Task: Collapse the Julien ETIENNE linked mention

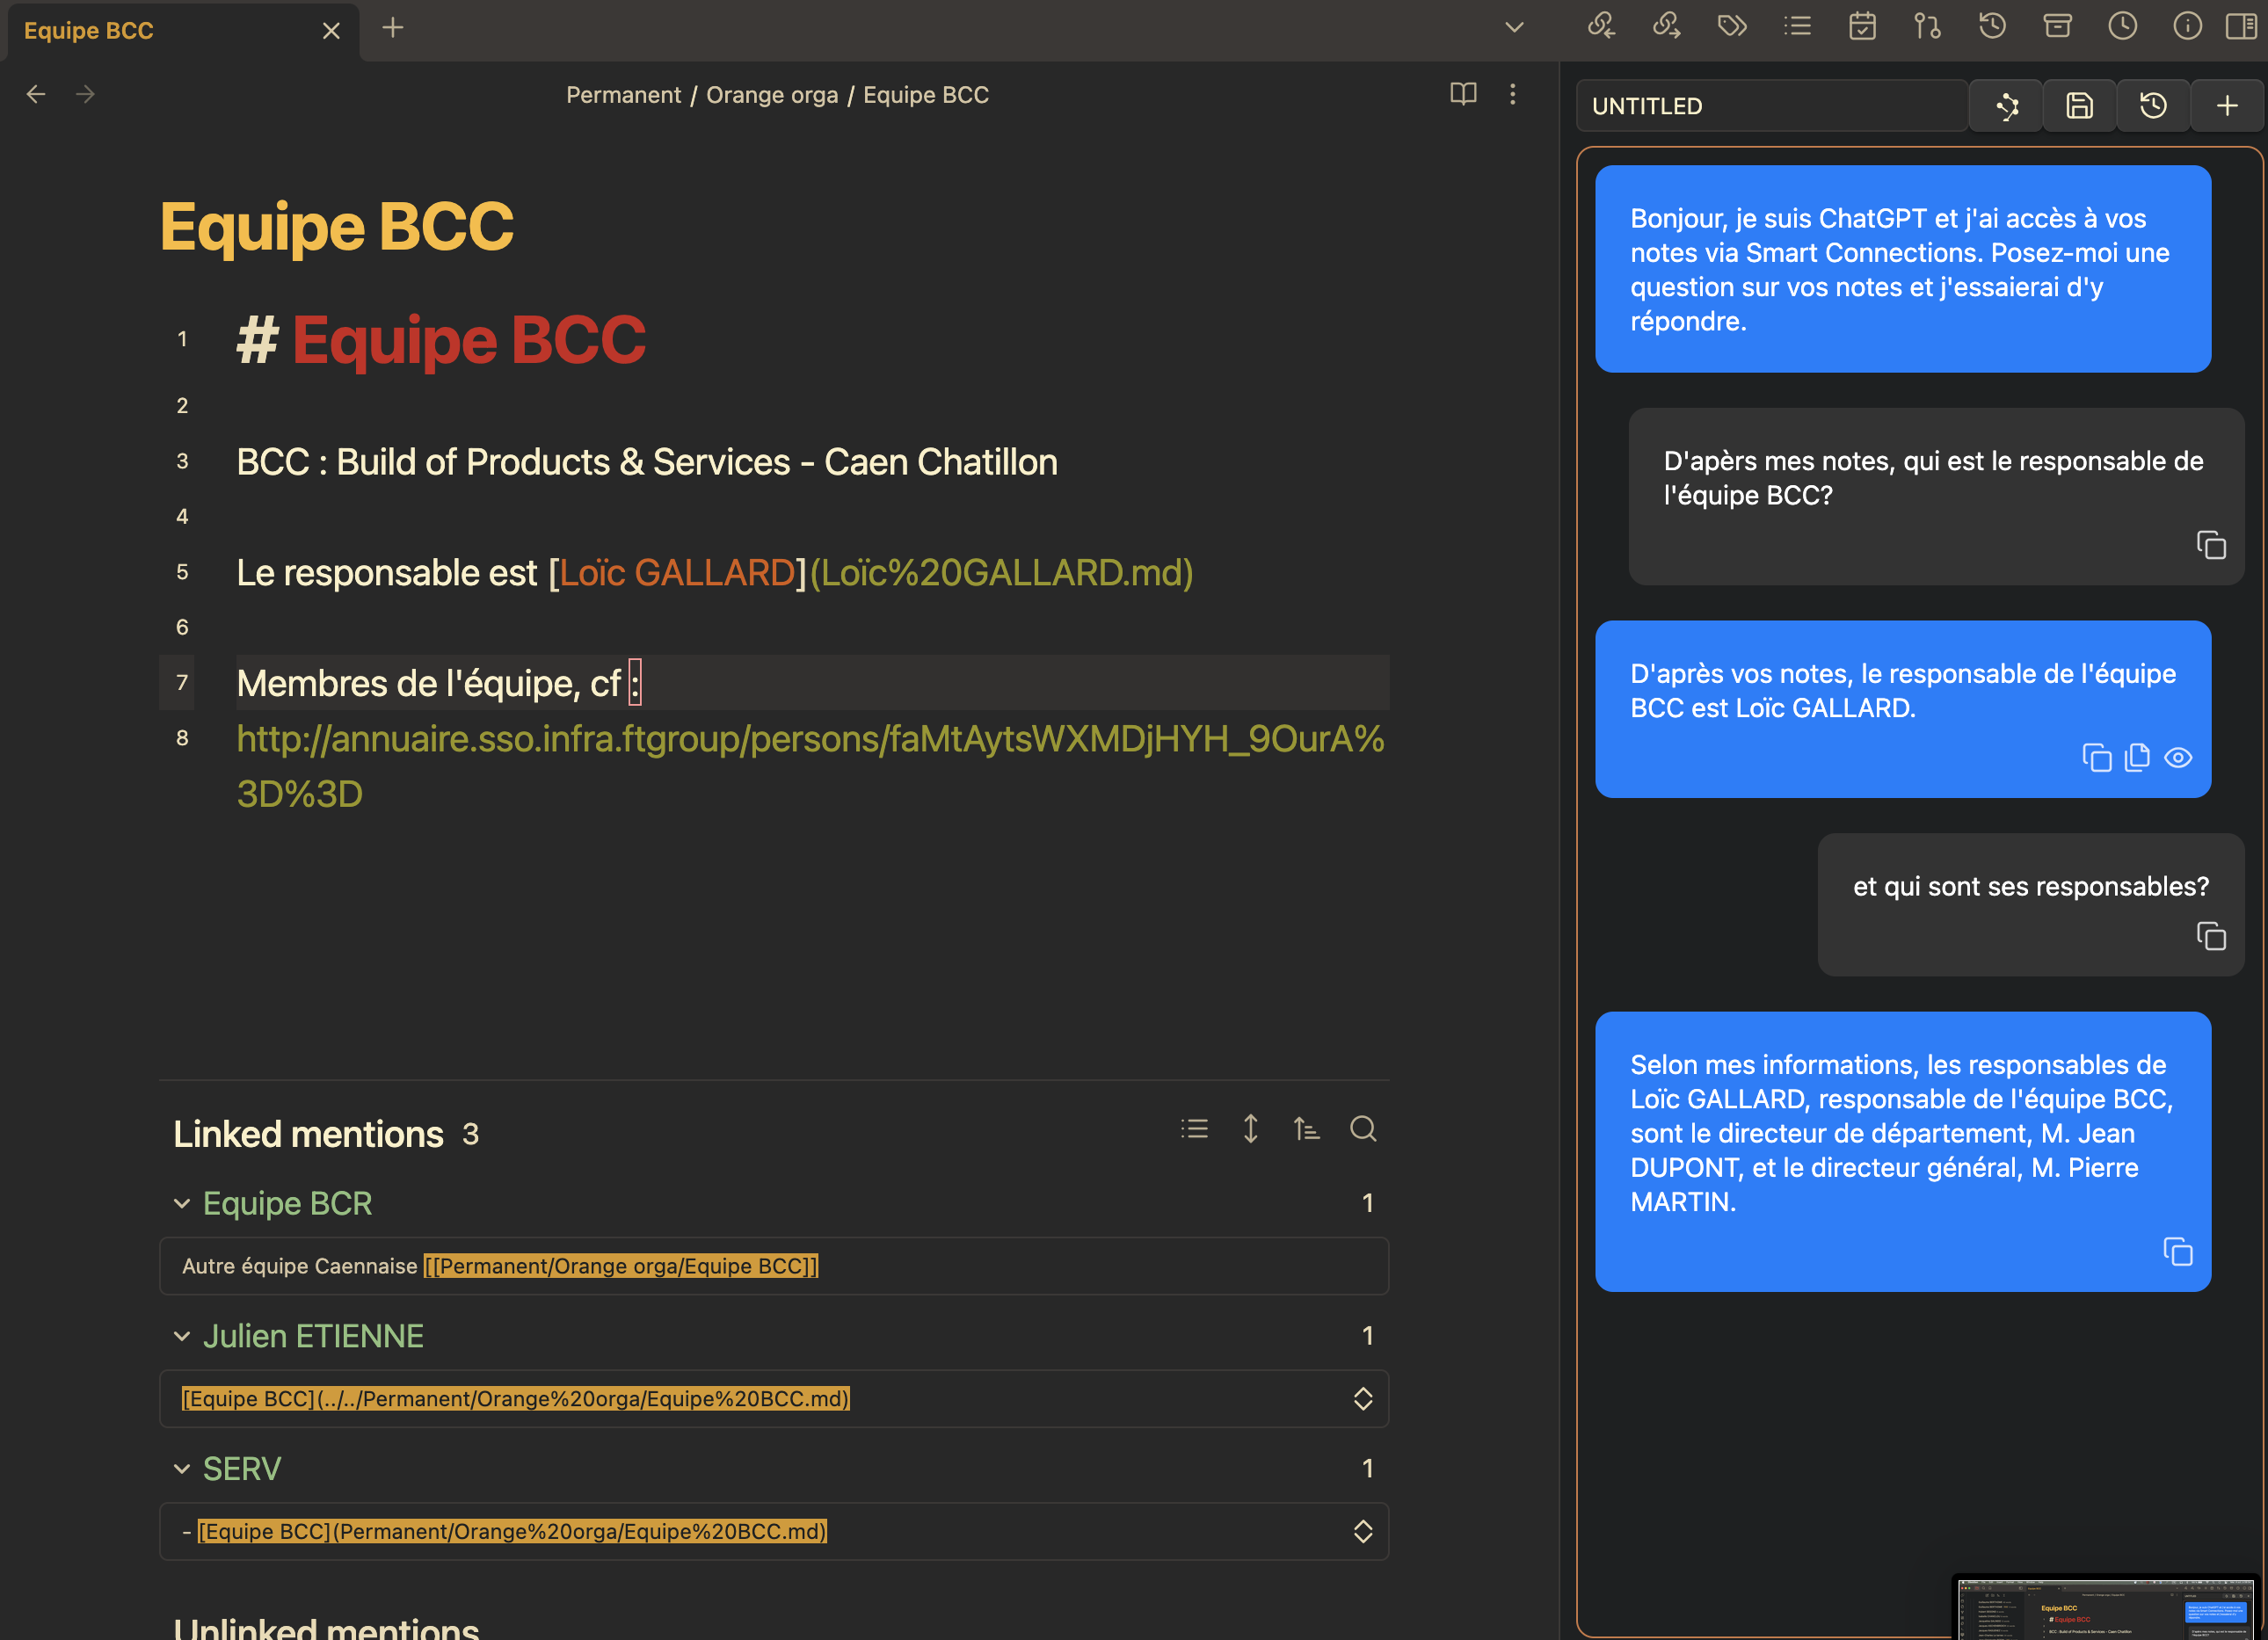Action: pyautogui.click(x=182, y=1336)
